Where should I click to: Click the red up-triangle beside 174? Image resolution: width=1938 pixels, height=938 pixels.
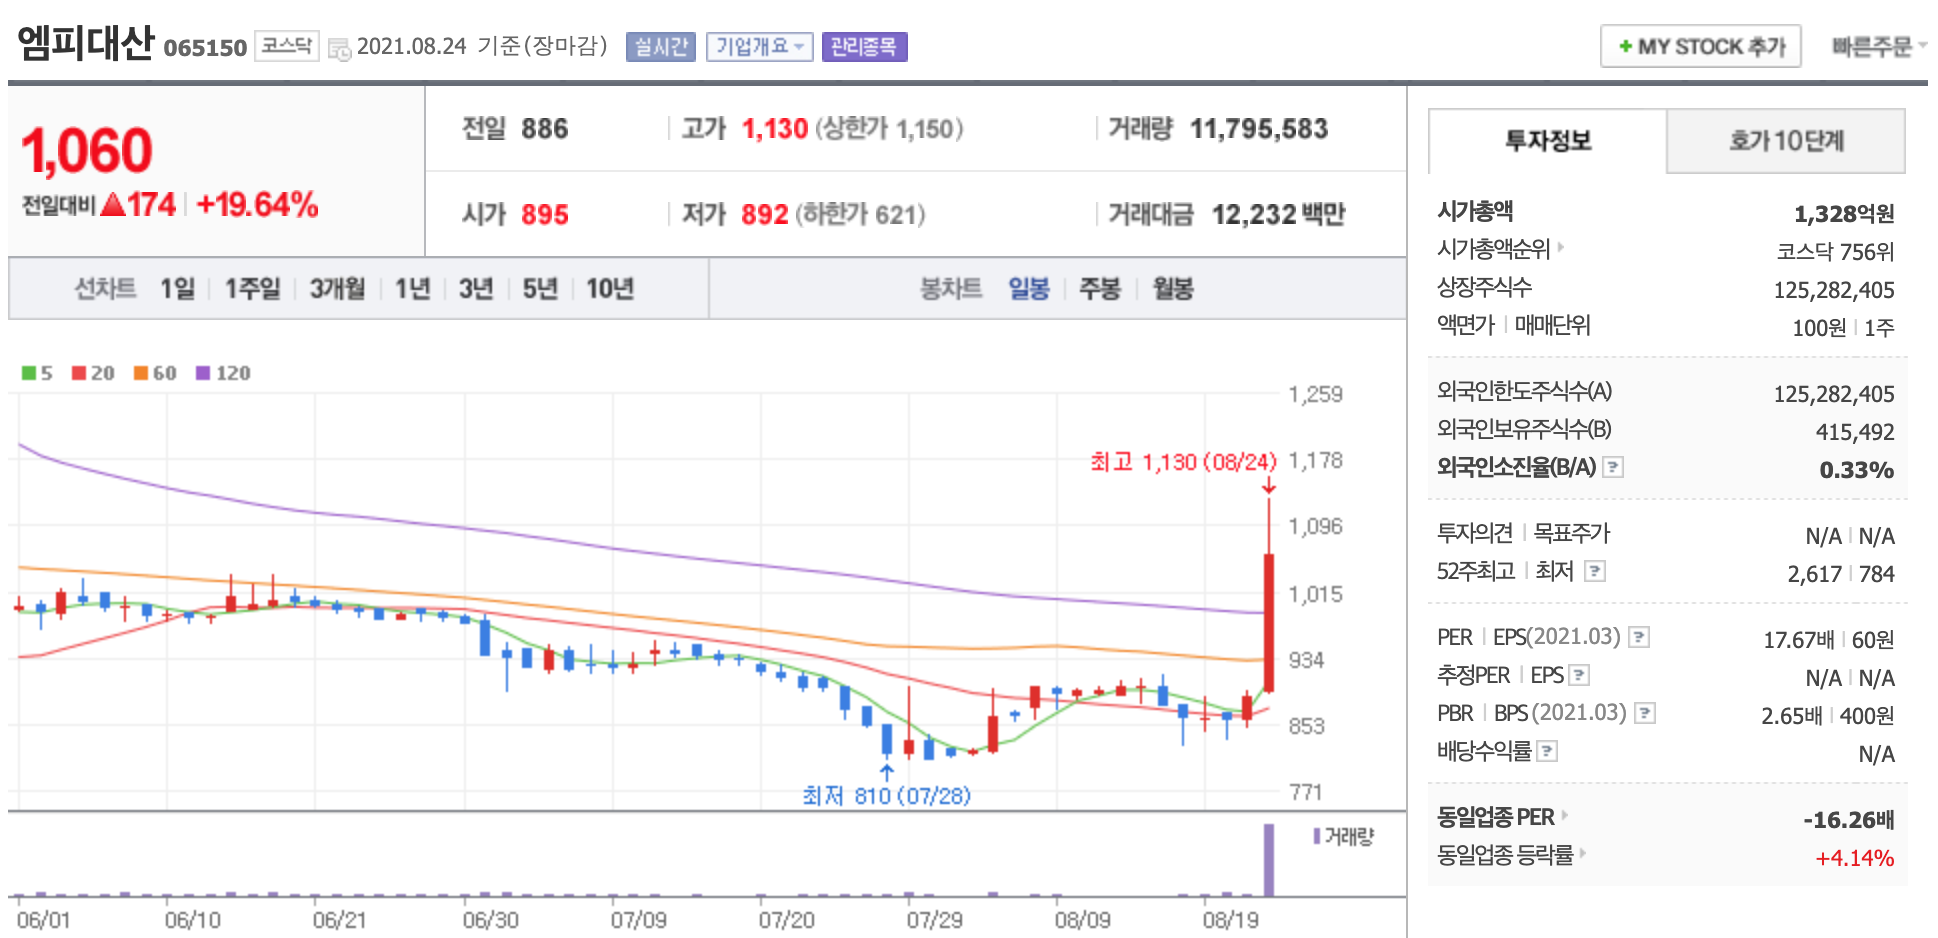pyautogui.click(x=113, y=205)
